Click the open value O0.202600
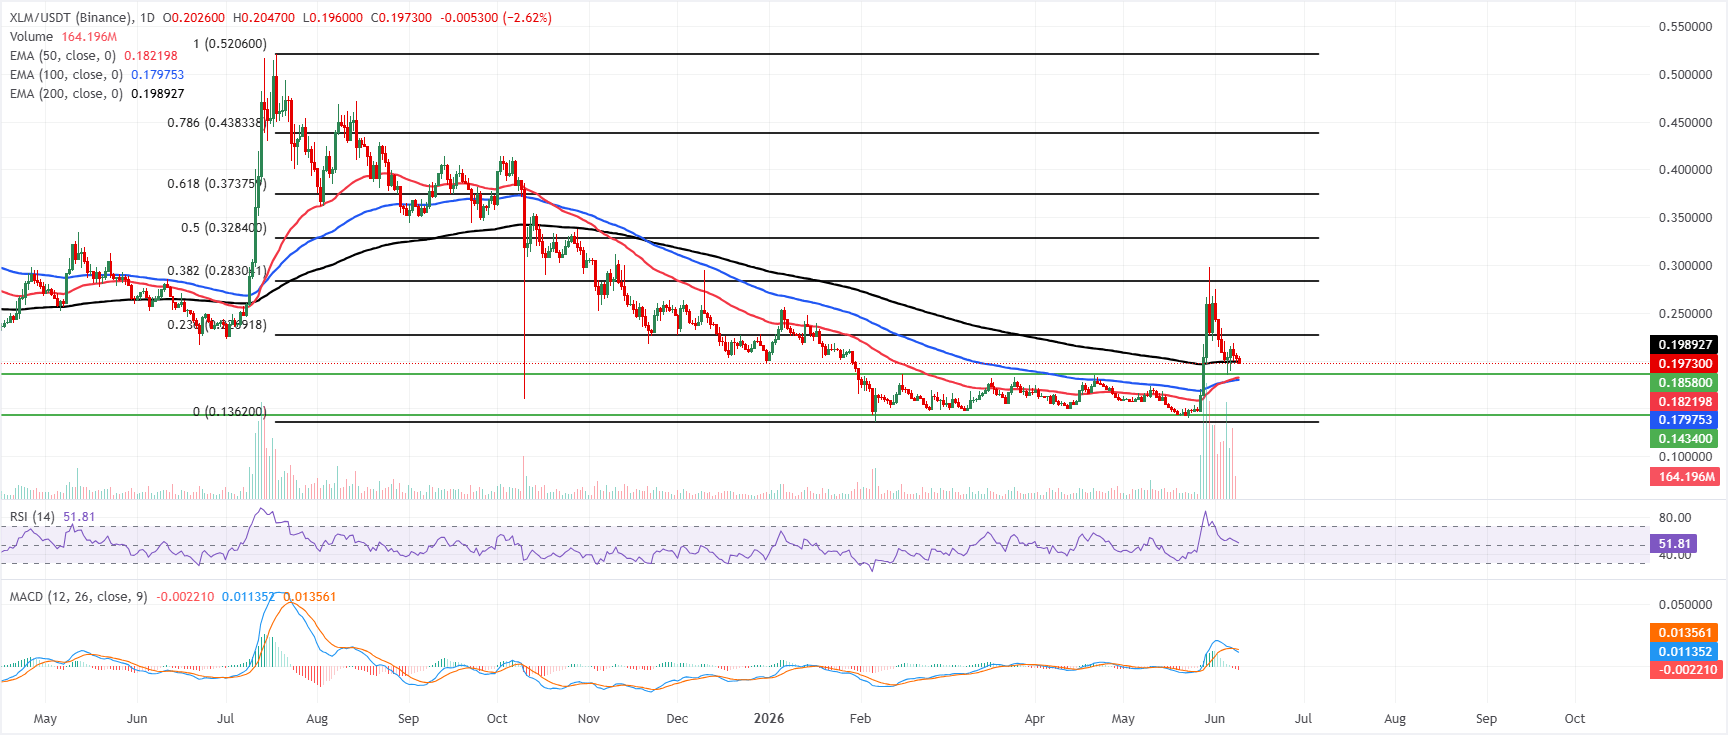This screenshot has width=1728, height=735. click(193, 18)
